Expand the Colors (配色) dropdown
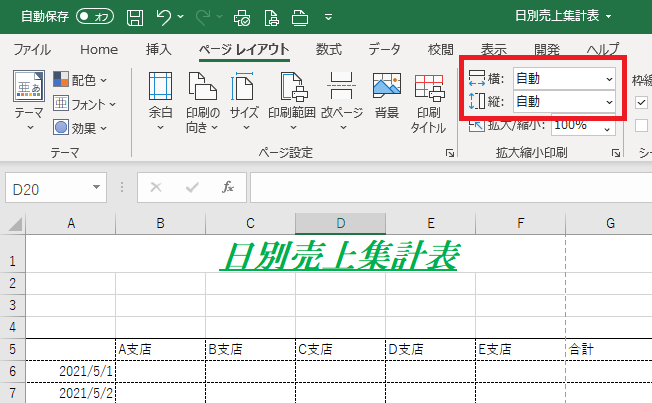The image size is (652, 403). [x=80, y=79]
